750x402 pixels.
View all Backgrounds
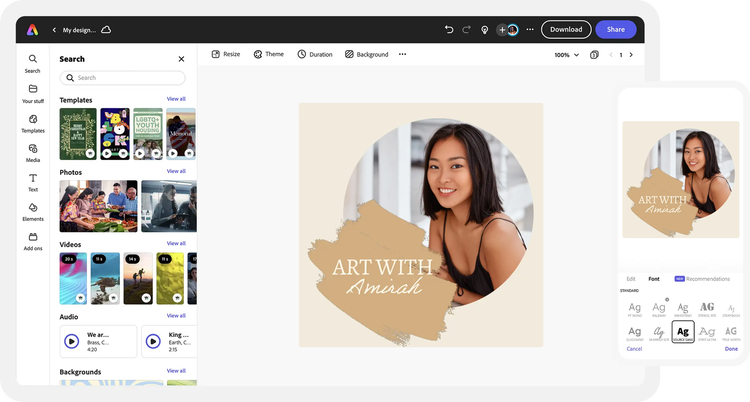[x=176, y=371]
